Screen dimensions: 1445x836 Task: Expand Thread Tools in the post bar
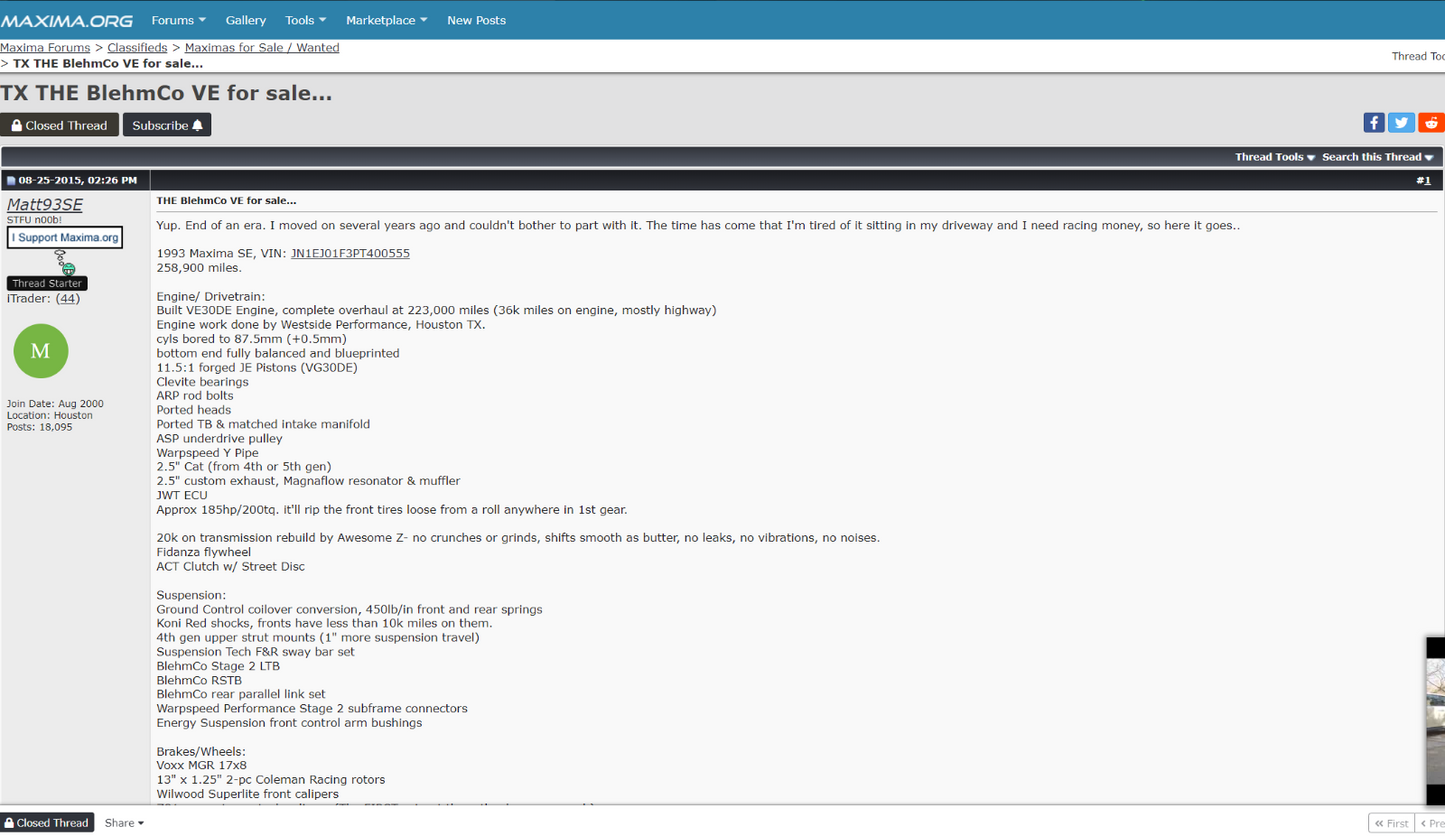pos(1274,157)
